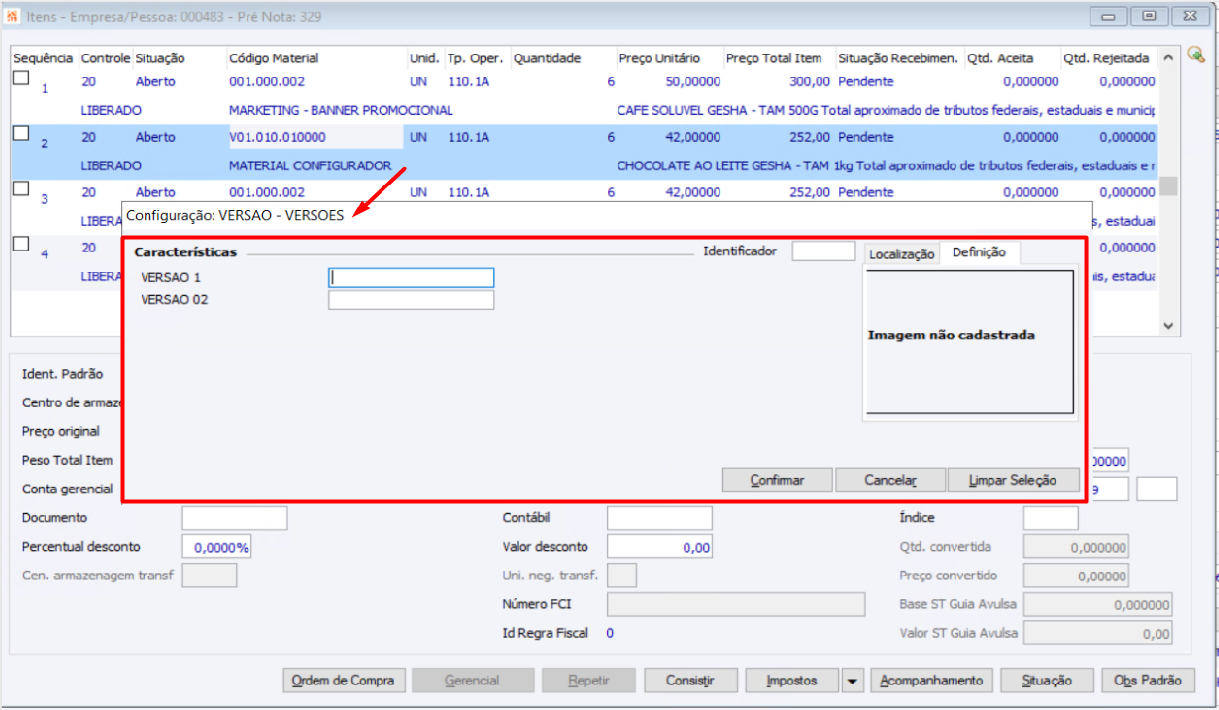Click the Situação Recebimen. column header
1219x710 pixels.
899,58
